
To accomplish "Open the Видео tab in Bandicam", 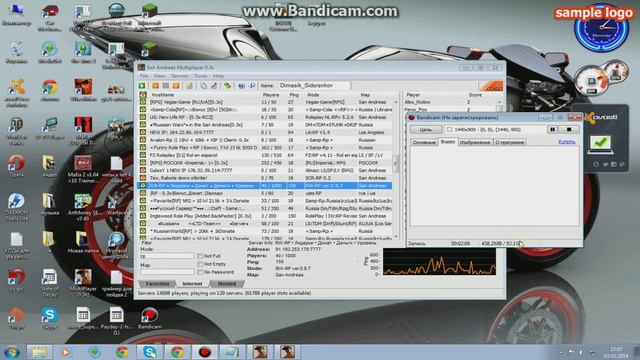I will click(448, 142).
